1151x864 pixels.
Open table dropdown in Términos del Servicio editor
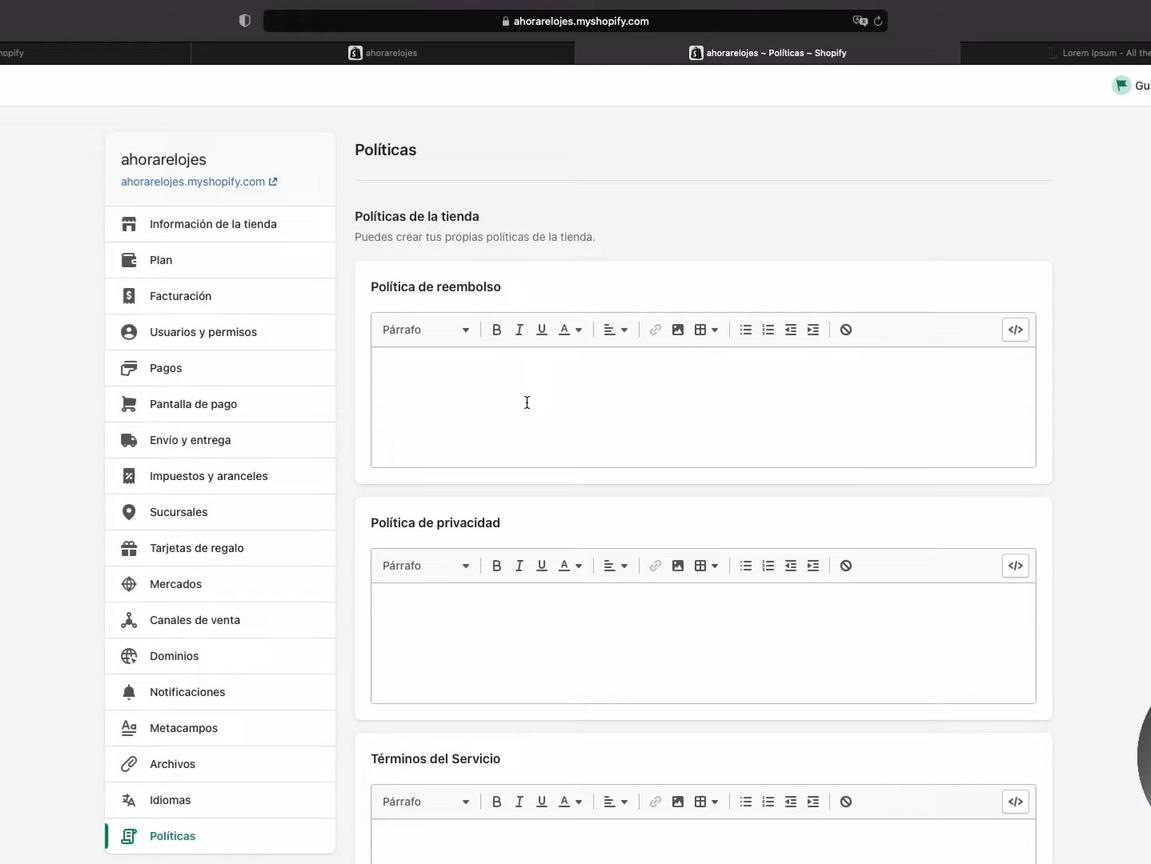pyautogui.click(x=706, y=802)
